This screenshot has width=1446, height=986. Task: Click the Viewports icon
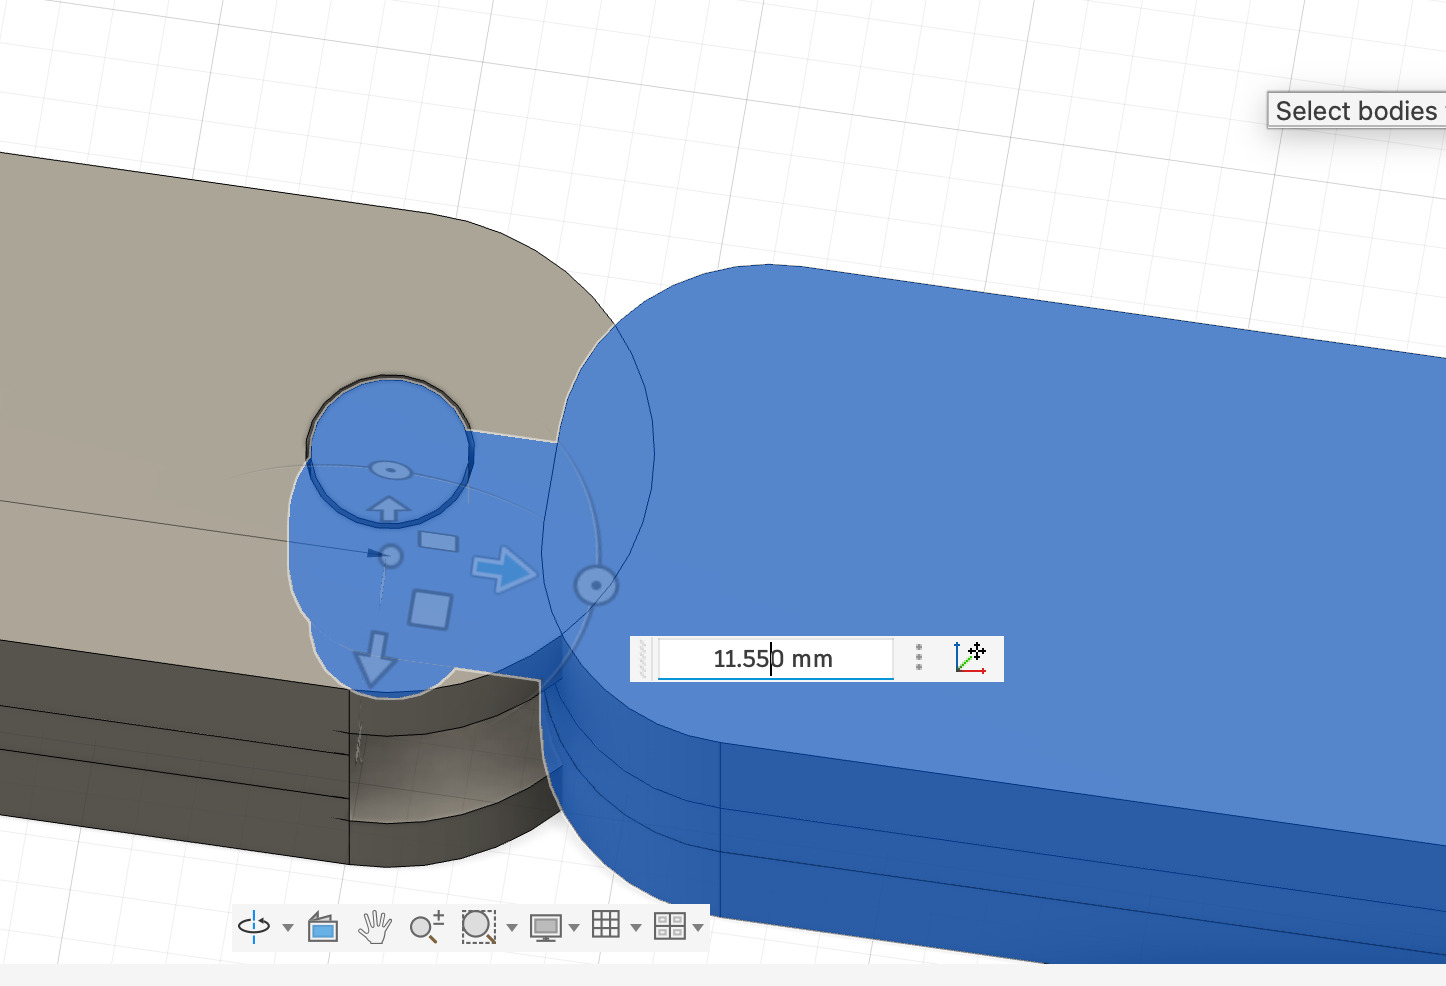[x=668, y=927]
